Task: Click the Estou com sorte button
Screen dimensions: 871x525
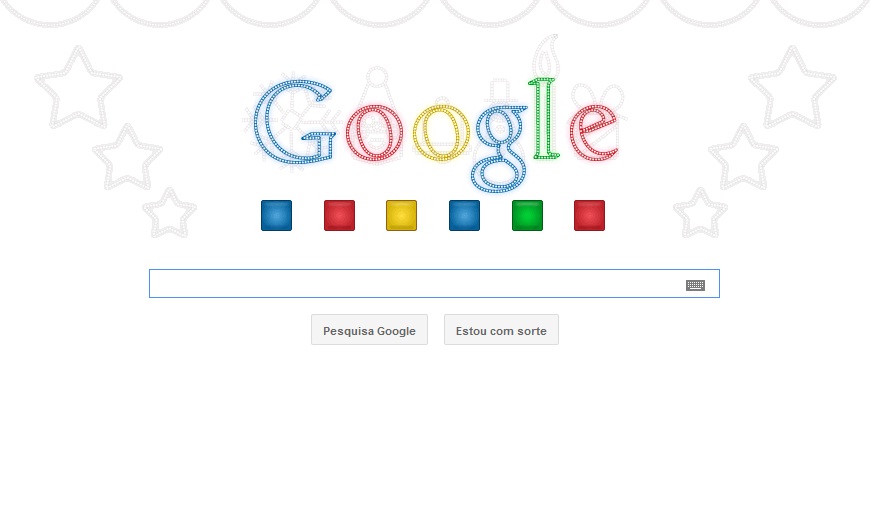Action: point(501,329)
